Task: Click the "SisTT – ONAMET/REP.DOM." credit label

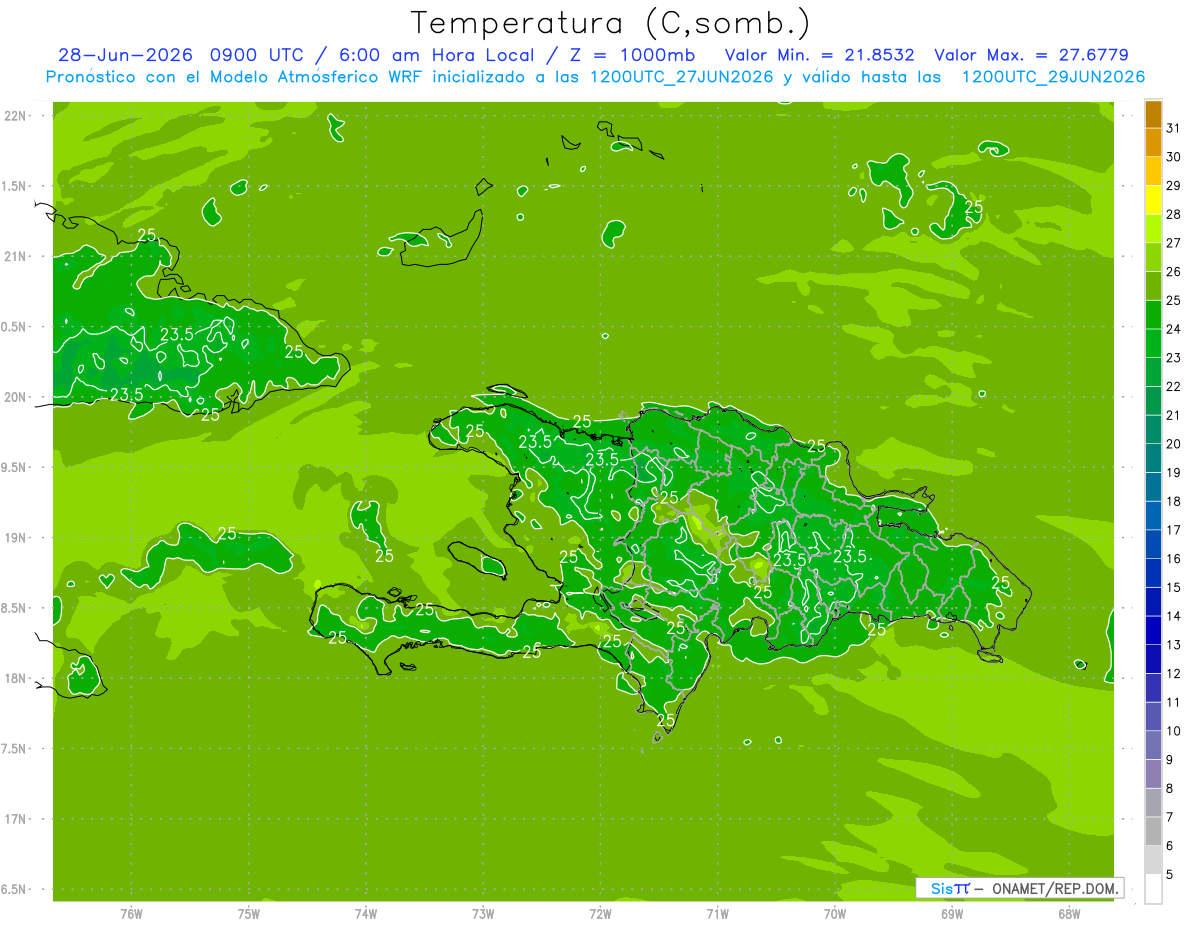Action: [x=1020, y=888]
